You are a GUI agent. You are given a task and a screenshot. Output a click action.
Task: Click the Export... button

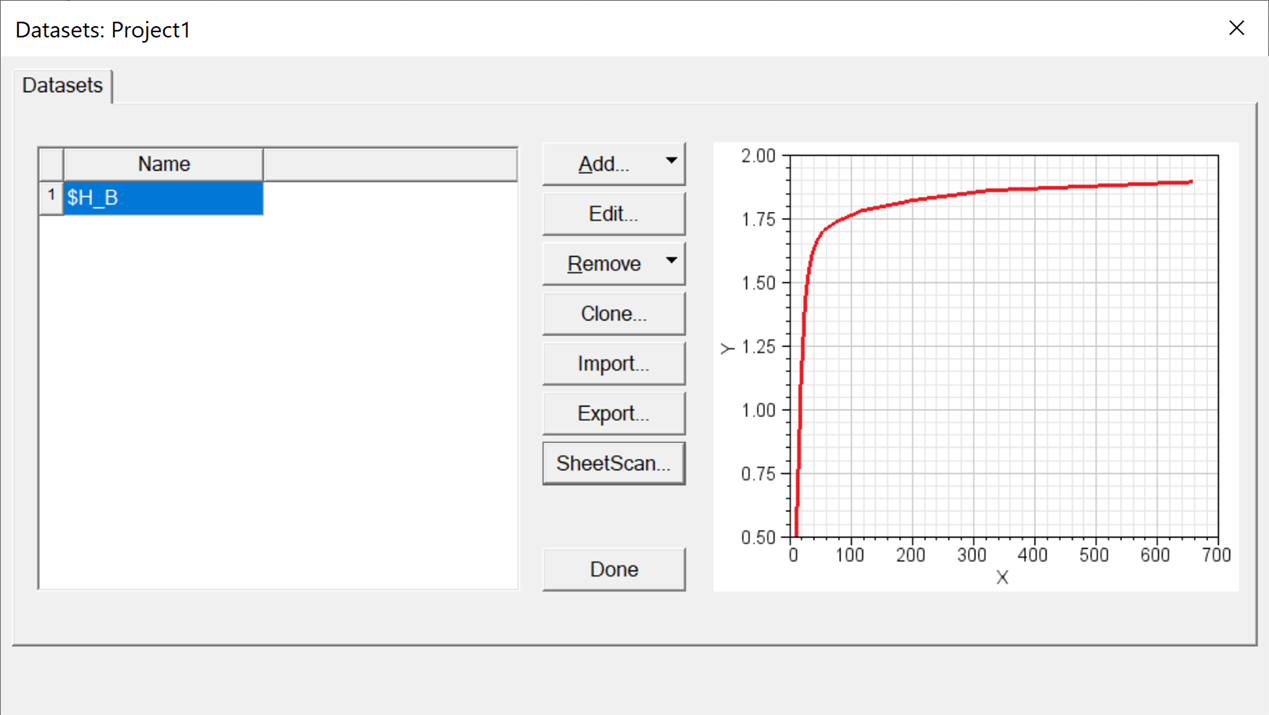pyautogui.click(x=614, y=414)
